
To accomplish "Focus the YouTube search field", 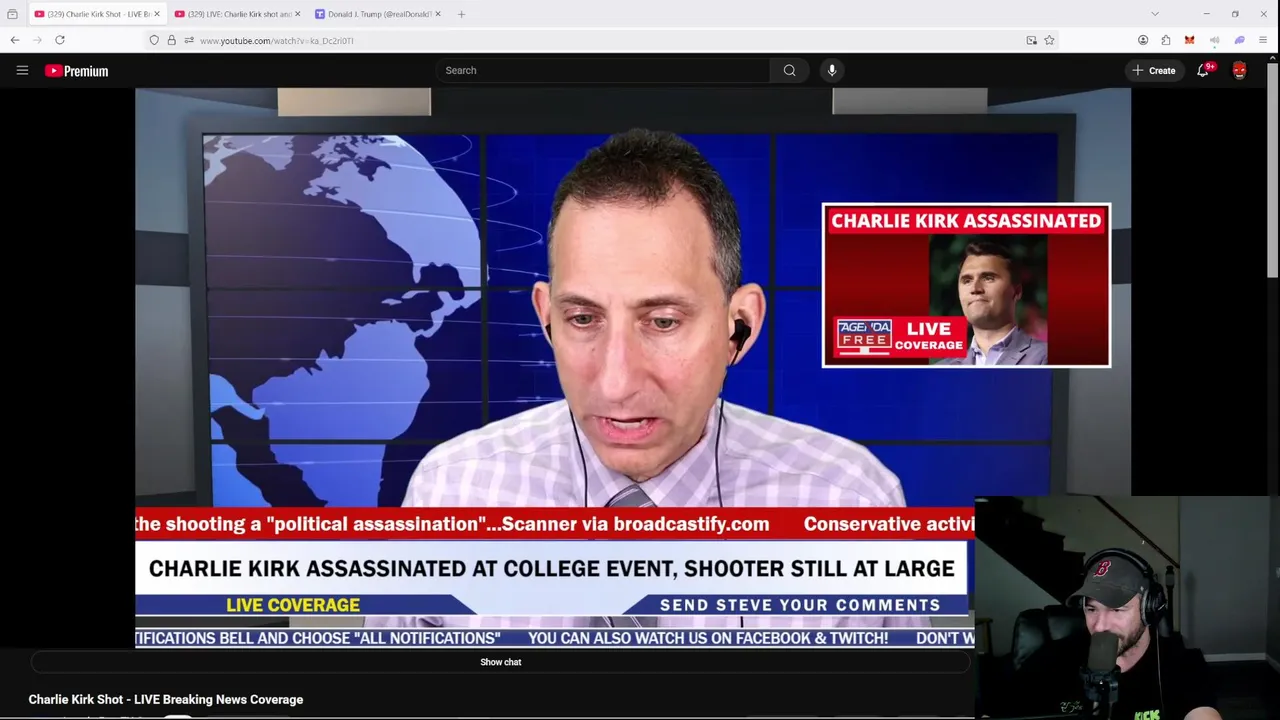I will [602, 70].
